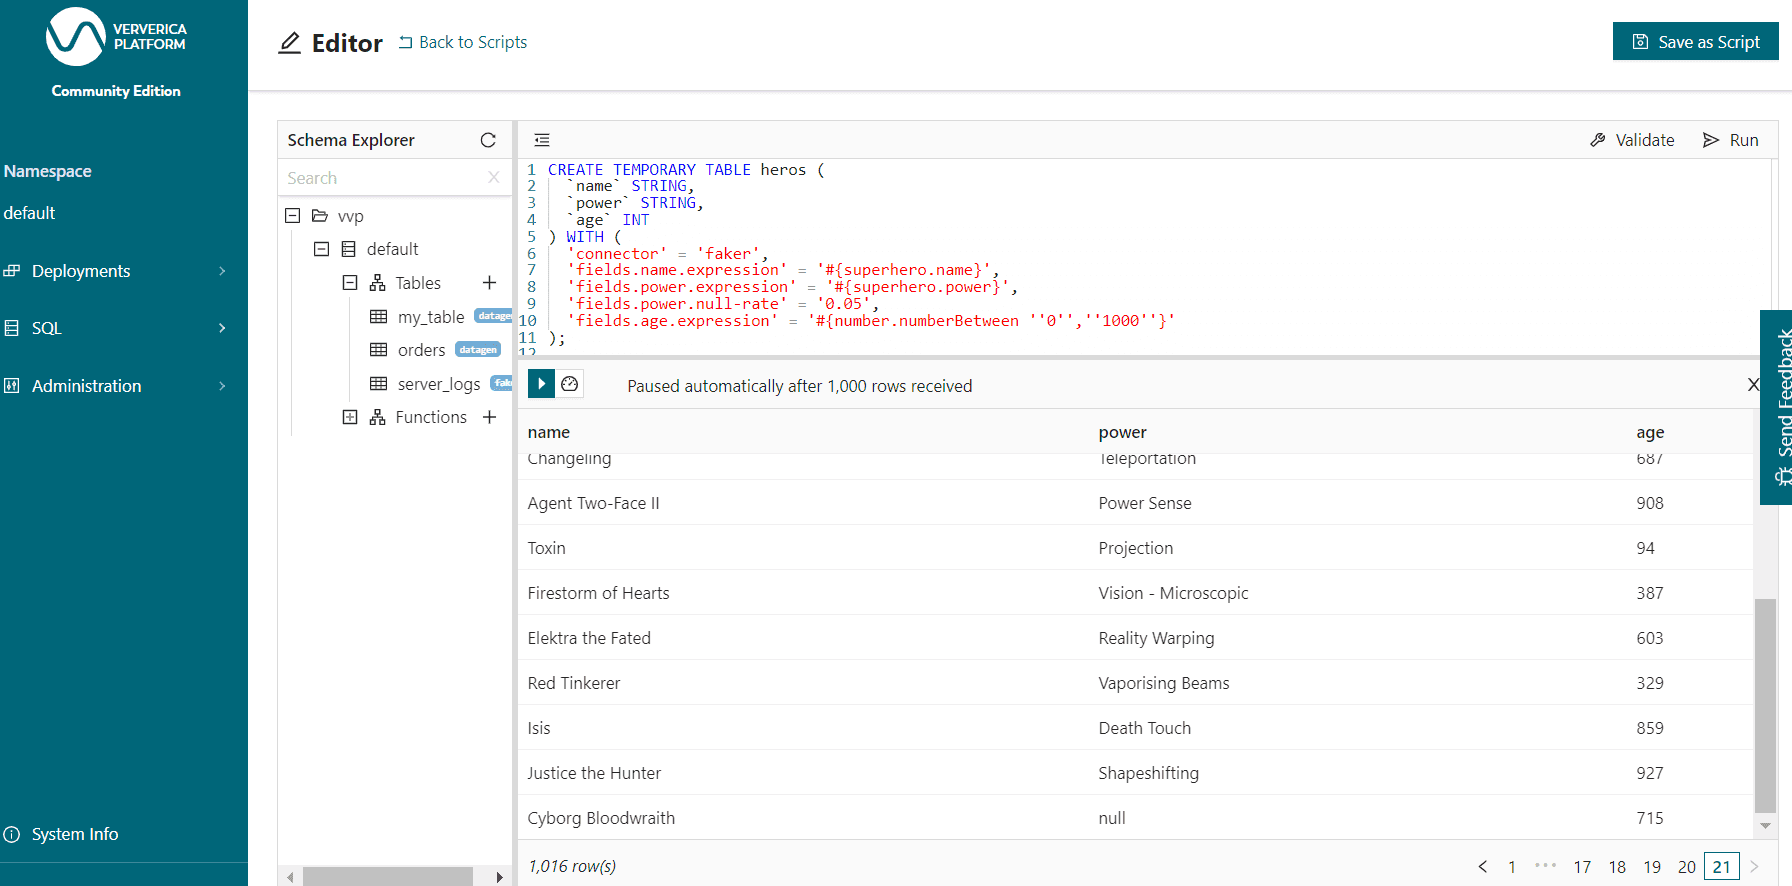Viewport: 1792px width, 886px height.
Task: Jump to results page 18
Action: tap(1617, 867)
